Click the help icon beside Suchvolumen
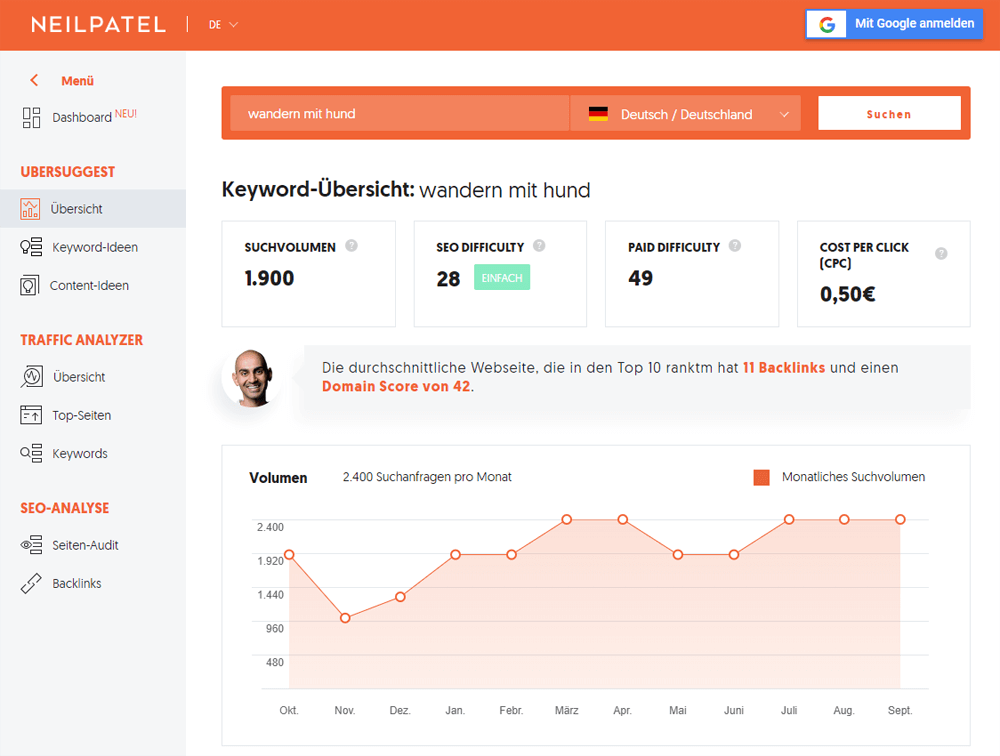The image size is (1000, 756). (351, 246)
